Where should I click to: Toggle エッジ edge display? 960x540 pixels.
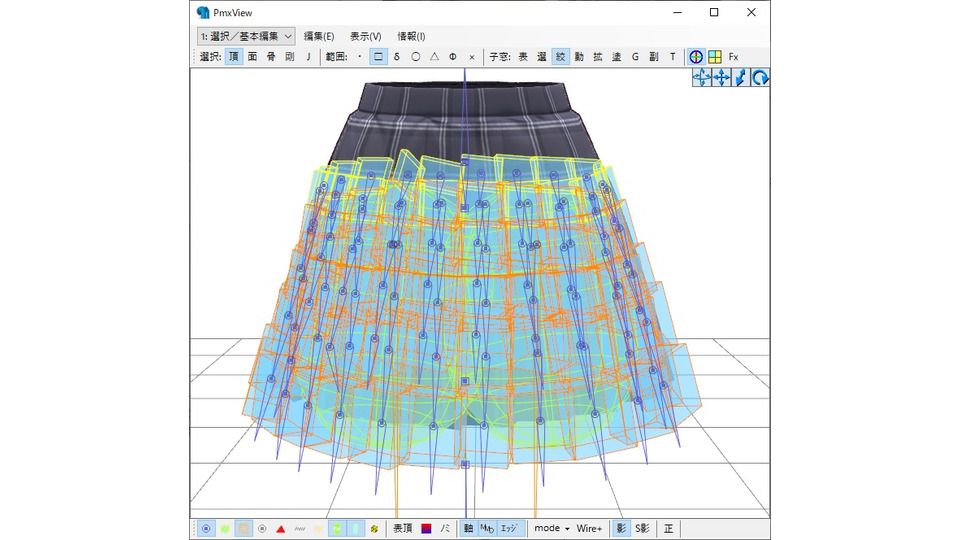pos(509,528)
